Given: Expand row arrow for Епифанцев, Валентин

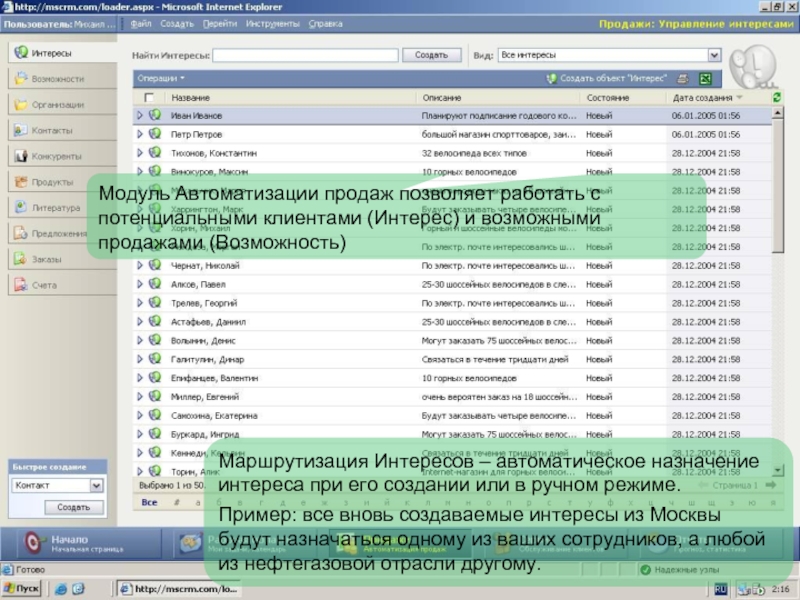Looking at the screenshot, I should pyautogui.click(x=140, y=378).
